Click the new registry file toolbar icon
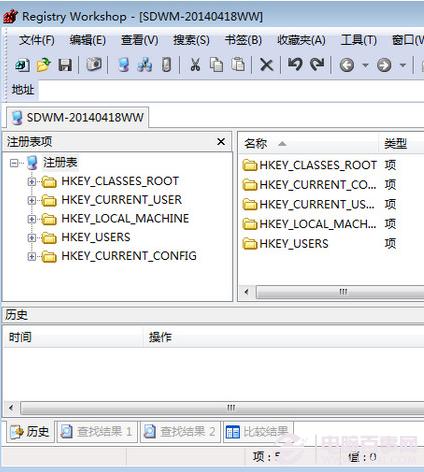Screen dimensions: 424x472 22,65
